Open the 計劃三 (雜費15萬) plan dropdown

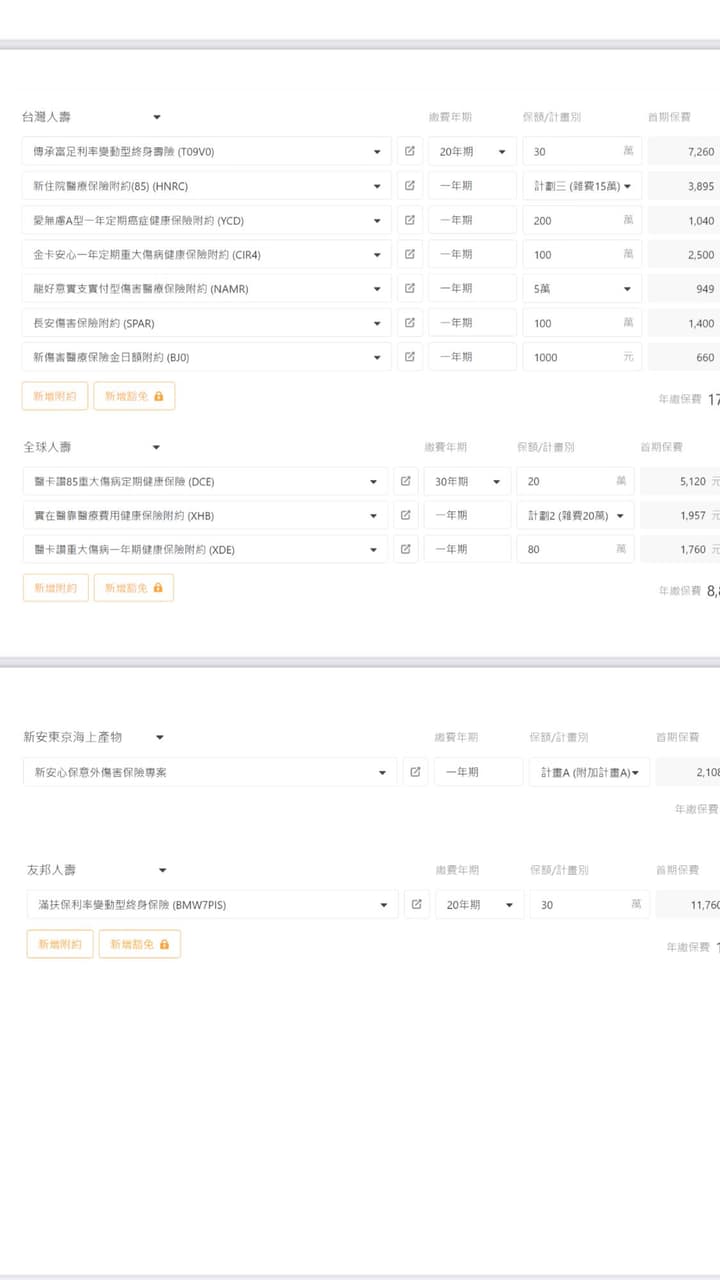click(582, 186)
